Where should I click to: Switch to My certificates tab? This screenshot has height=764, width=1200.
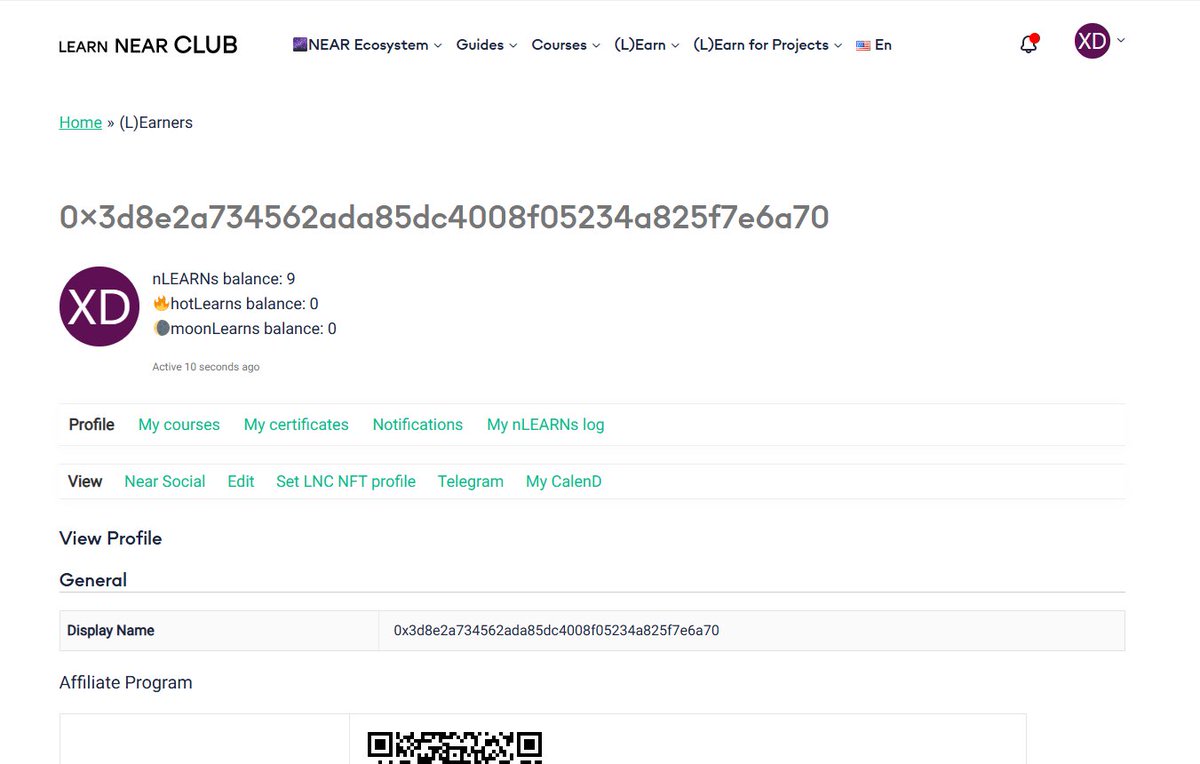[x=296, y=425]
